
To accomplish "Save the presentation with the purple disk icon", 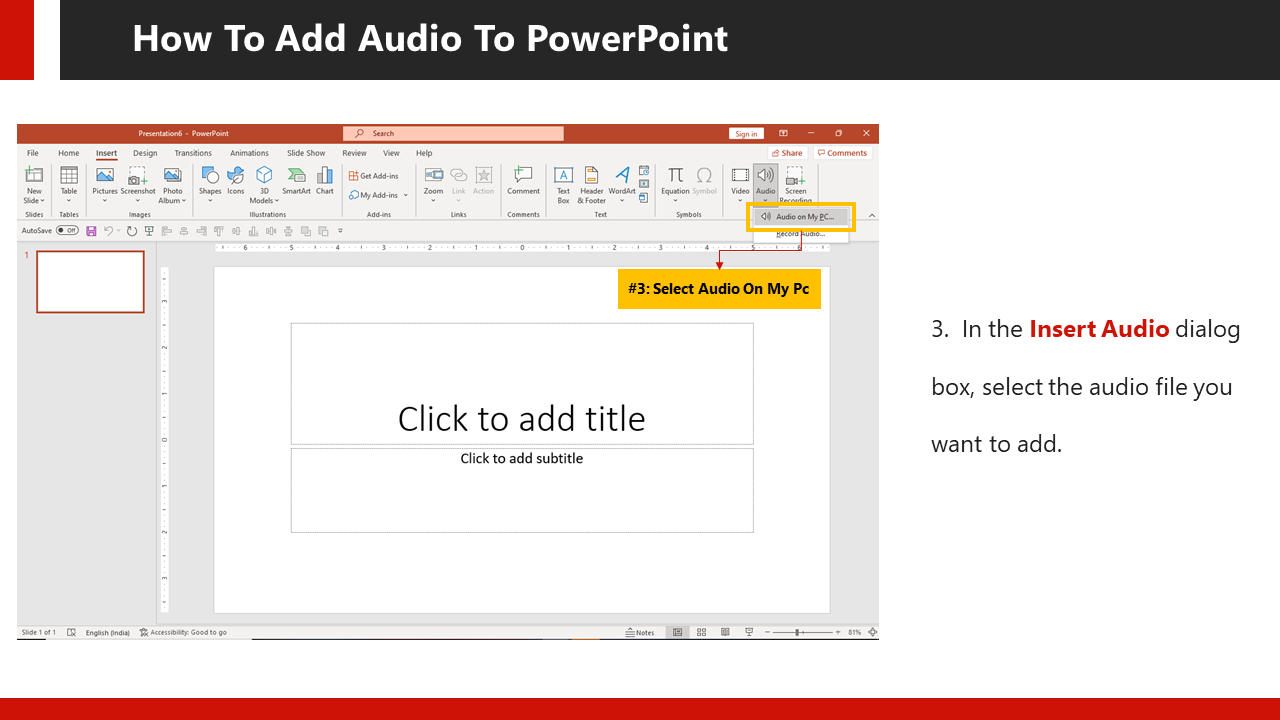I will coord(91,231).
